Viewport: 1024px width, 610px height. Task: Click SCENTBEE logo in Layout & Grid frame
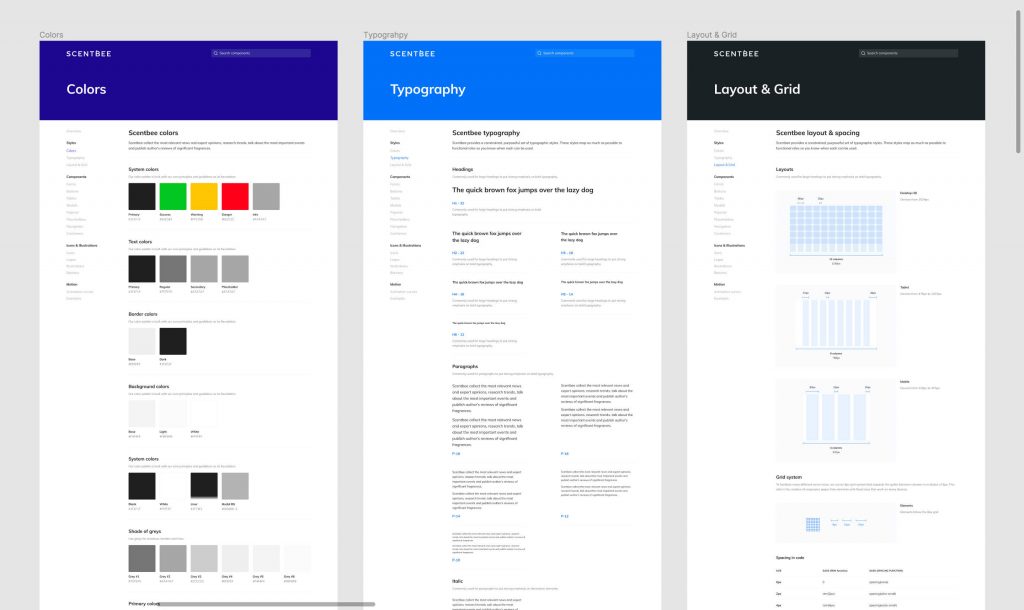click(x=736, y=54)
